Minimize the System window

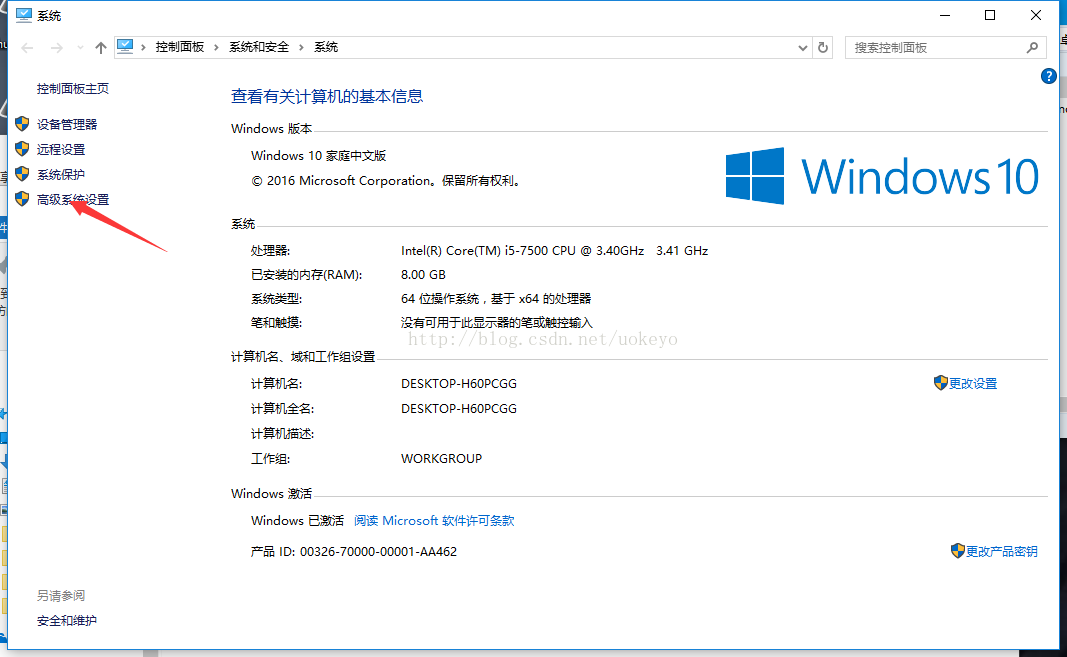pos(945,15)
